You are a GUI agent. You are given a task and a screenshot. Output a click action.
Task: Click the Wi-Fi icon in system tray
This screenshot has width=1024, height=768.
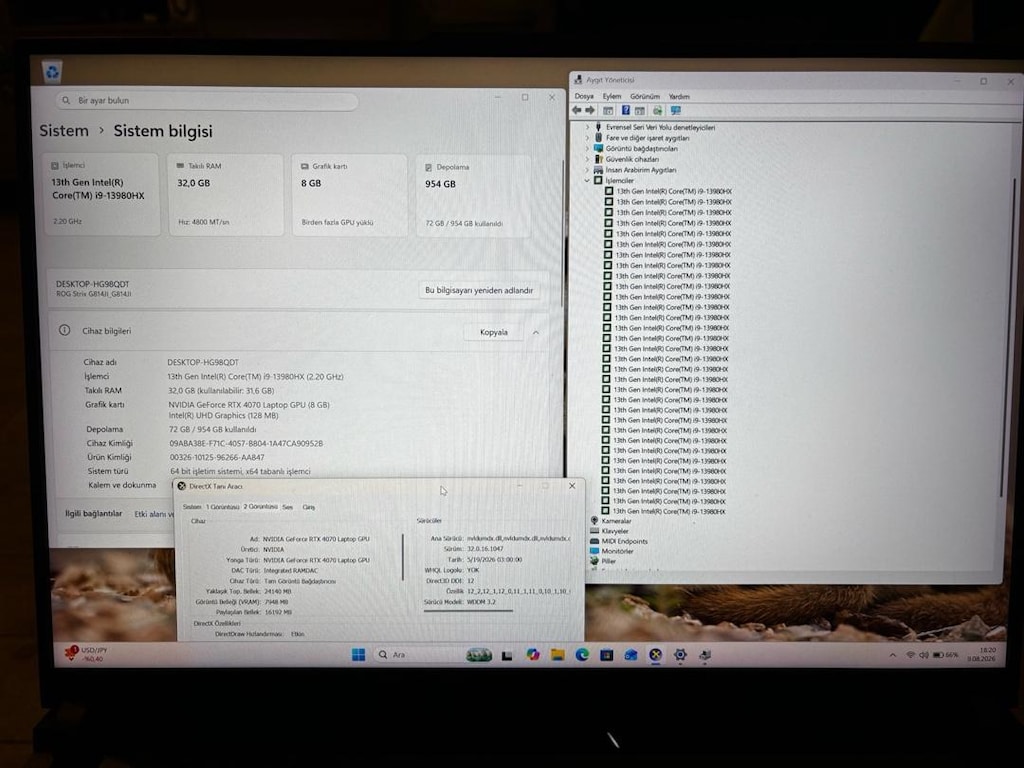pyautogui.click(x=910, y=654)
